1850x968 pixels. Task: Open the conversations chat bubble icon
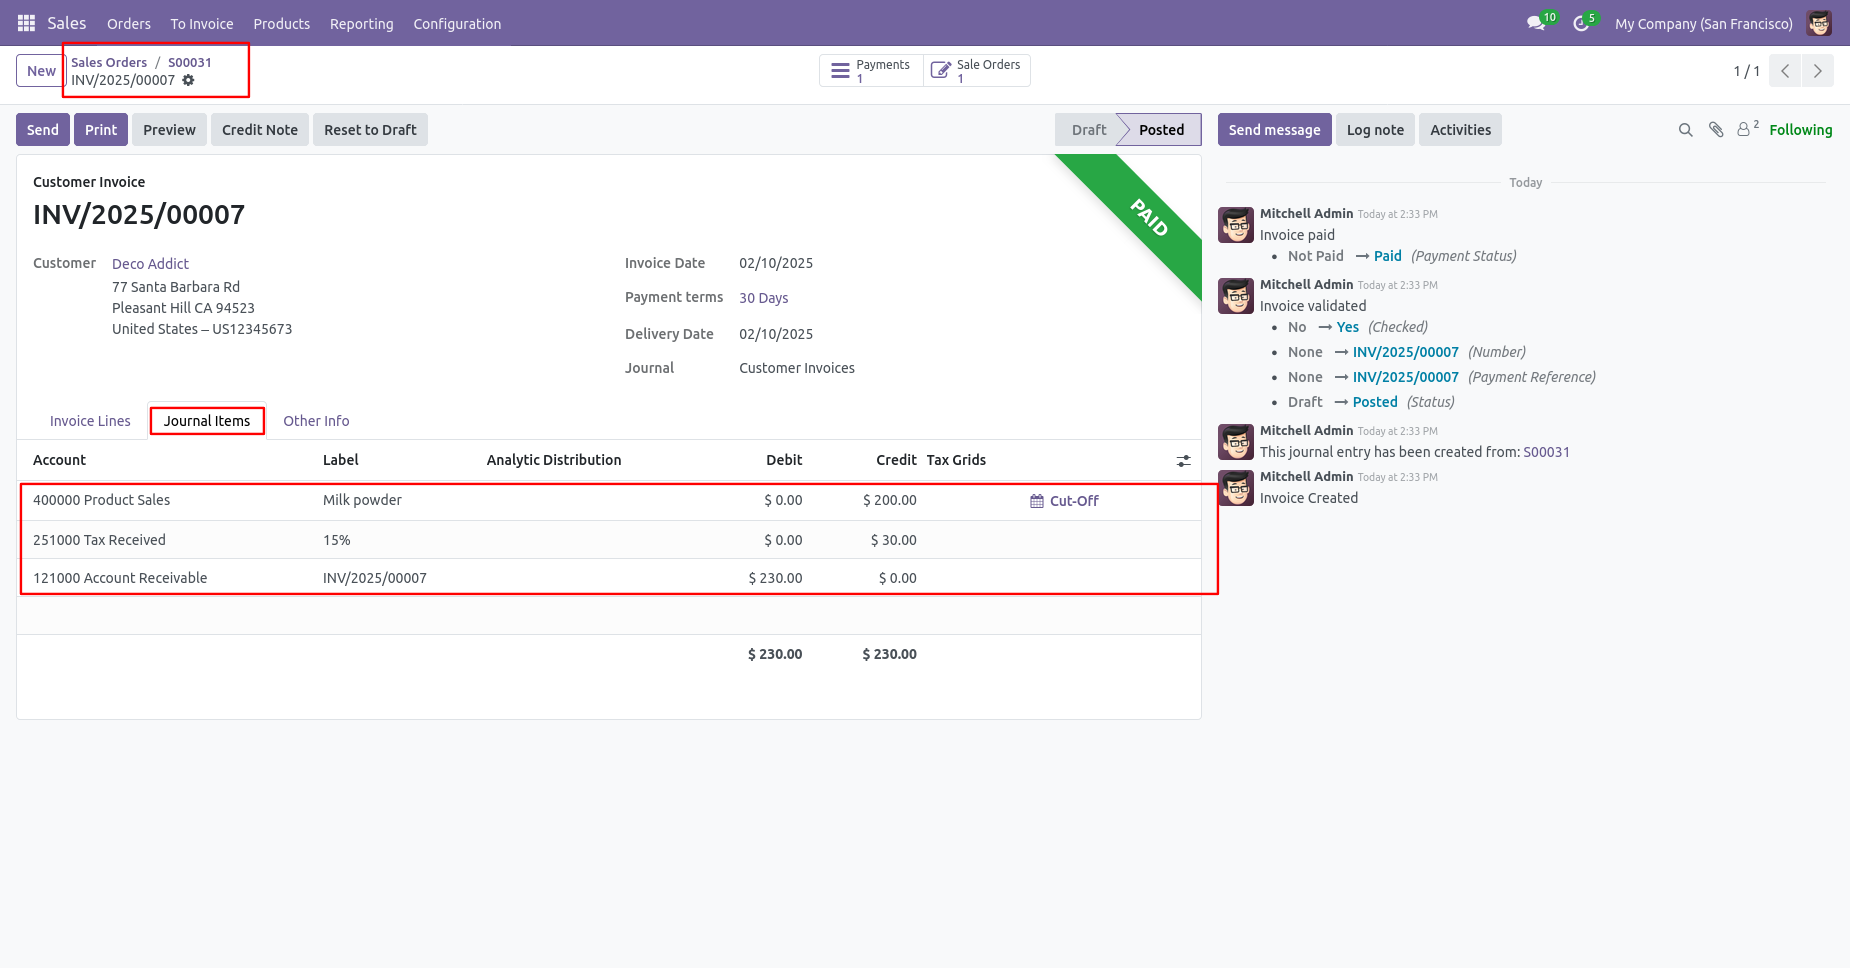(x=1537, y=23)
